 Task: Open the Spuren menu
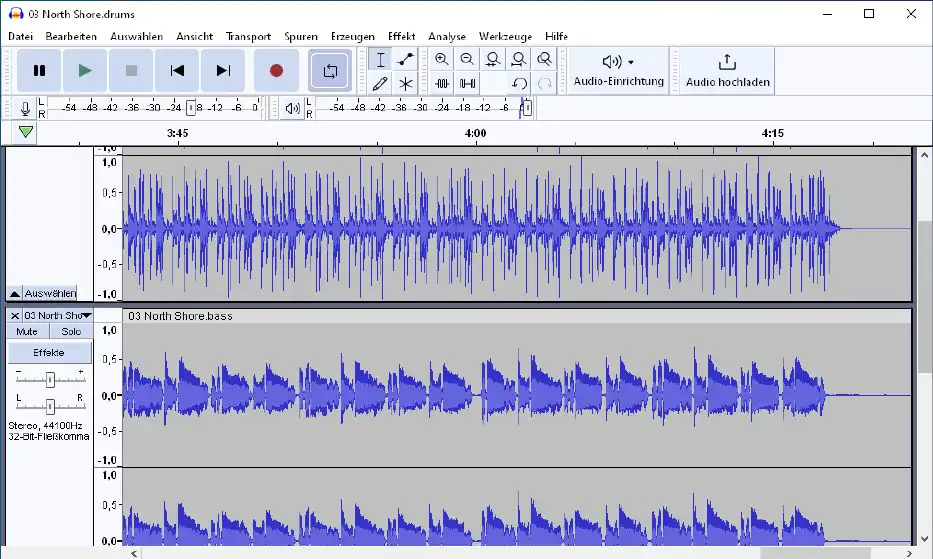tap(300, 36)
